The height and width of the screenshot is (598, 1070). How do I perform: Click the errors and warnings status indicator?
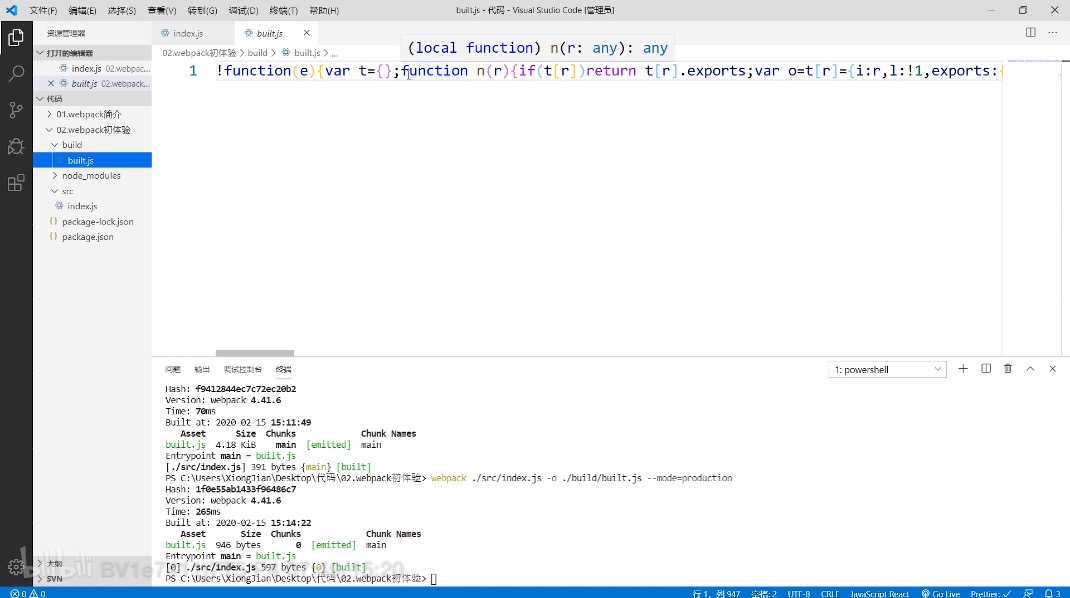pos(28,593)
